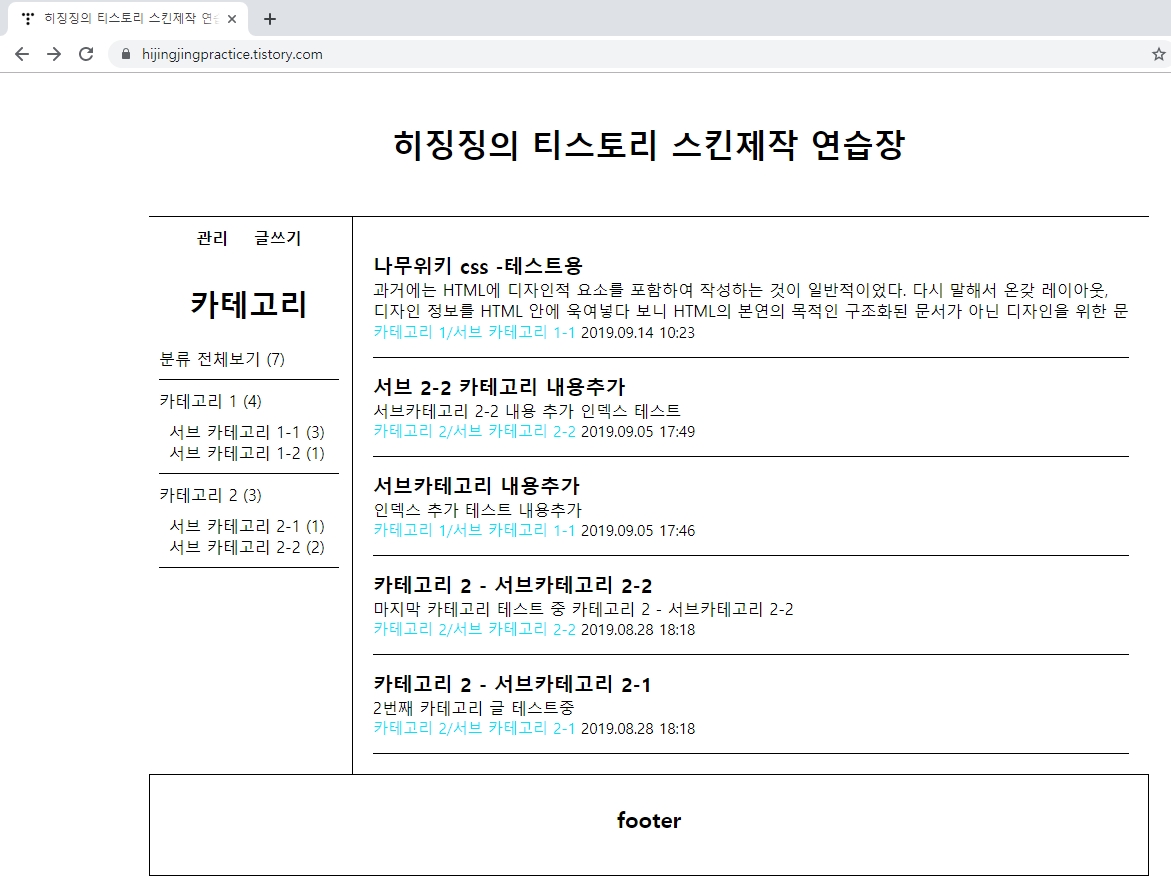Click the 관리 link in sidebar
Image resolution: width=1171 pixels, height=887 pixels.
click(211, 238)
